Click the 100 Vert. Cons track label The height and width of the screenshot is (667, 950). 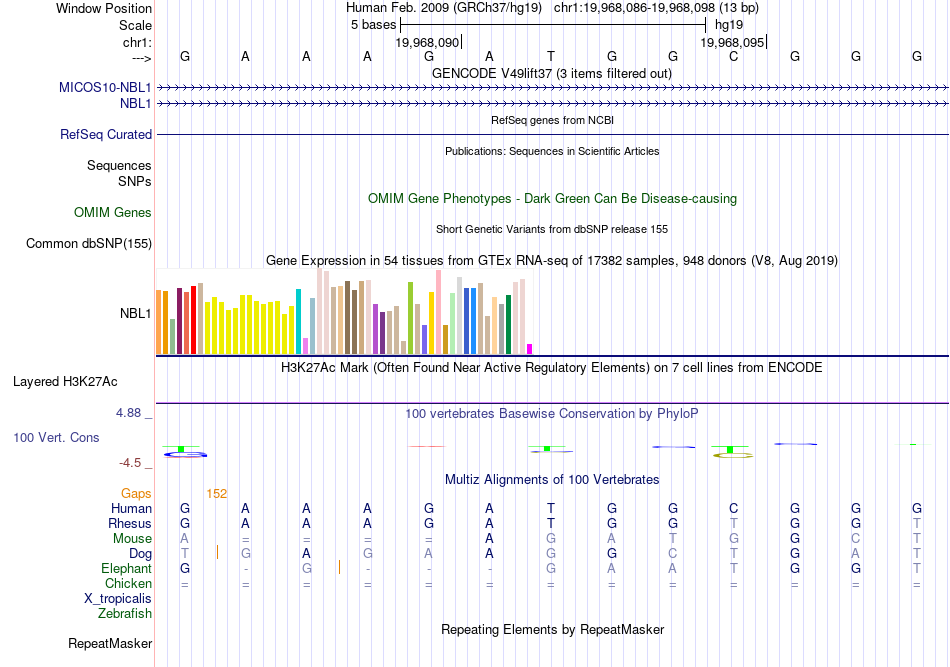[56, 437]
